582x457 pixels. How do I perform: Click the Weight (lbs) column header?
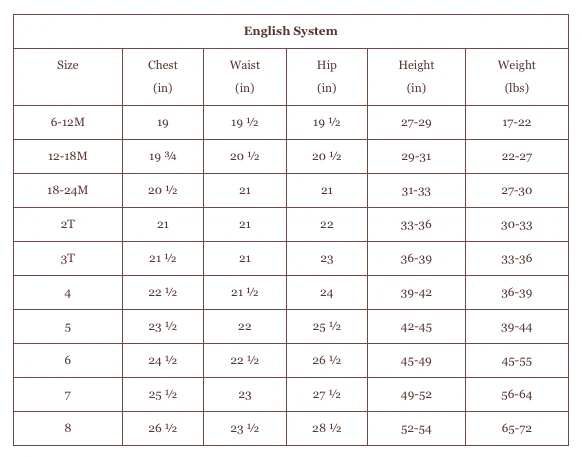point(517,76)
